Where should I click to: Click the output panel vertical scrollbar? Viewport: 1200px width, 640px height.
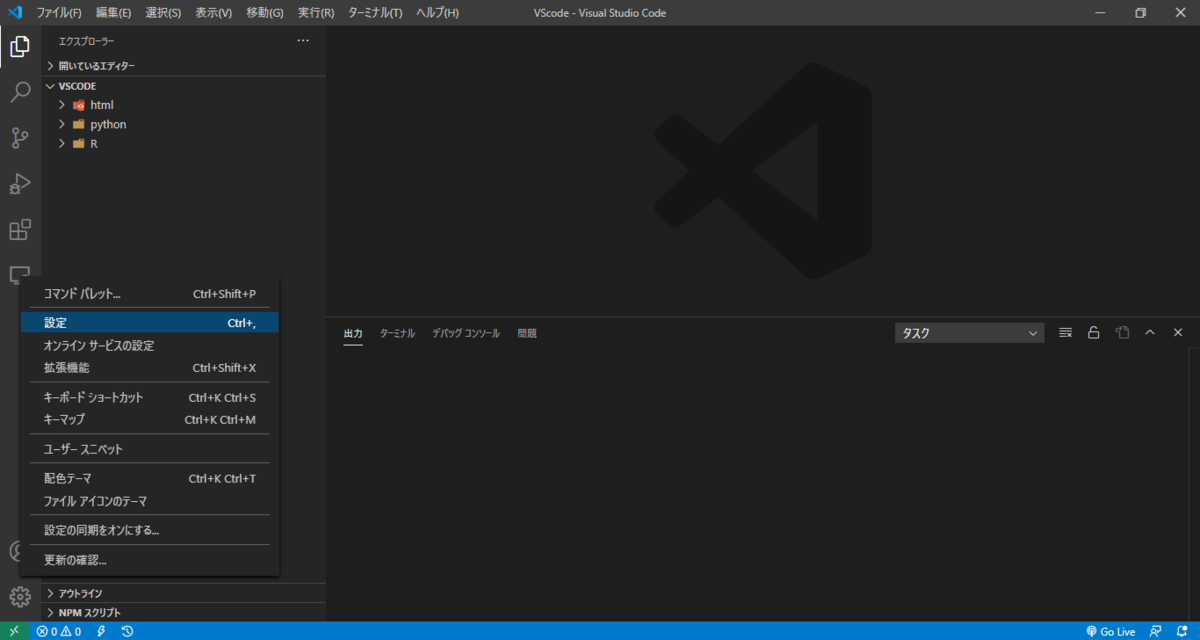pyautogui.click(x=1193, y=484)
